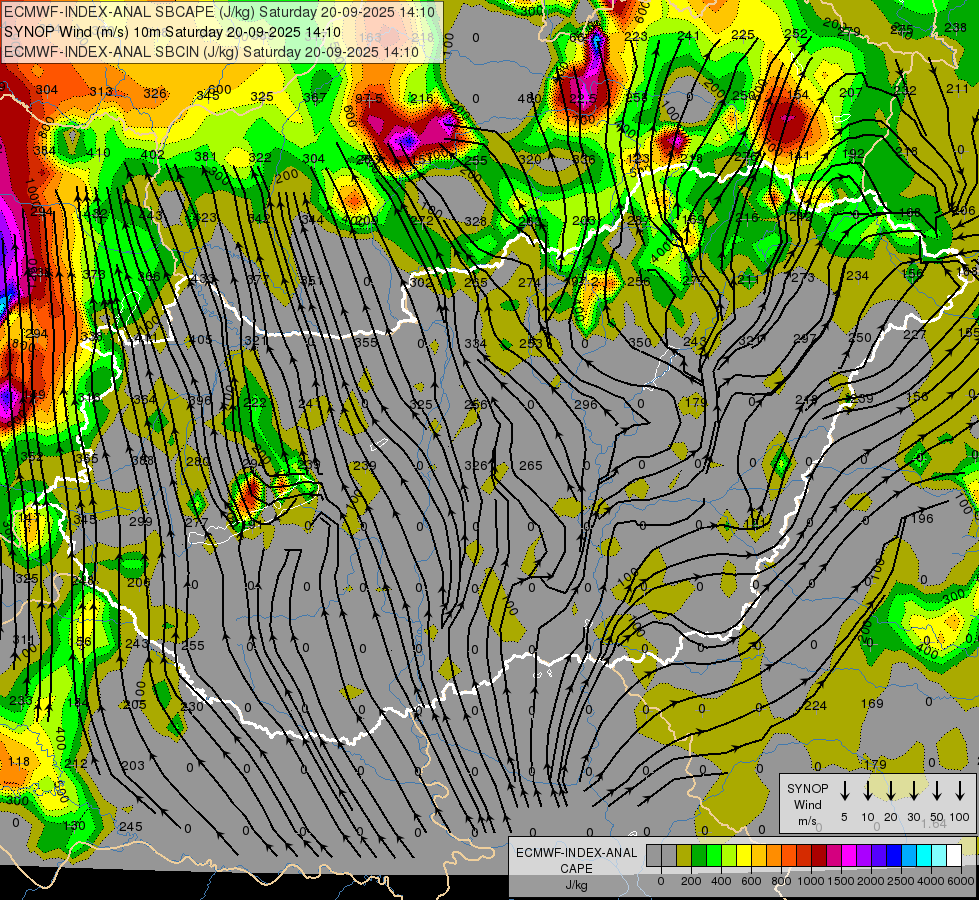This screenshot has height=900, width=979.
Task: Click the map value '405'
Action: [200, 340]
